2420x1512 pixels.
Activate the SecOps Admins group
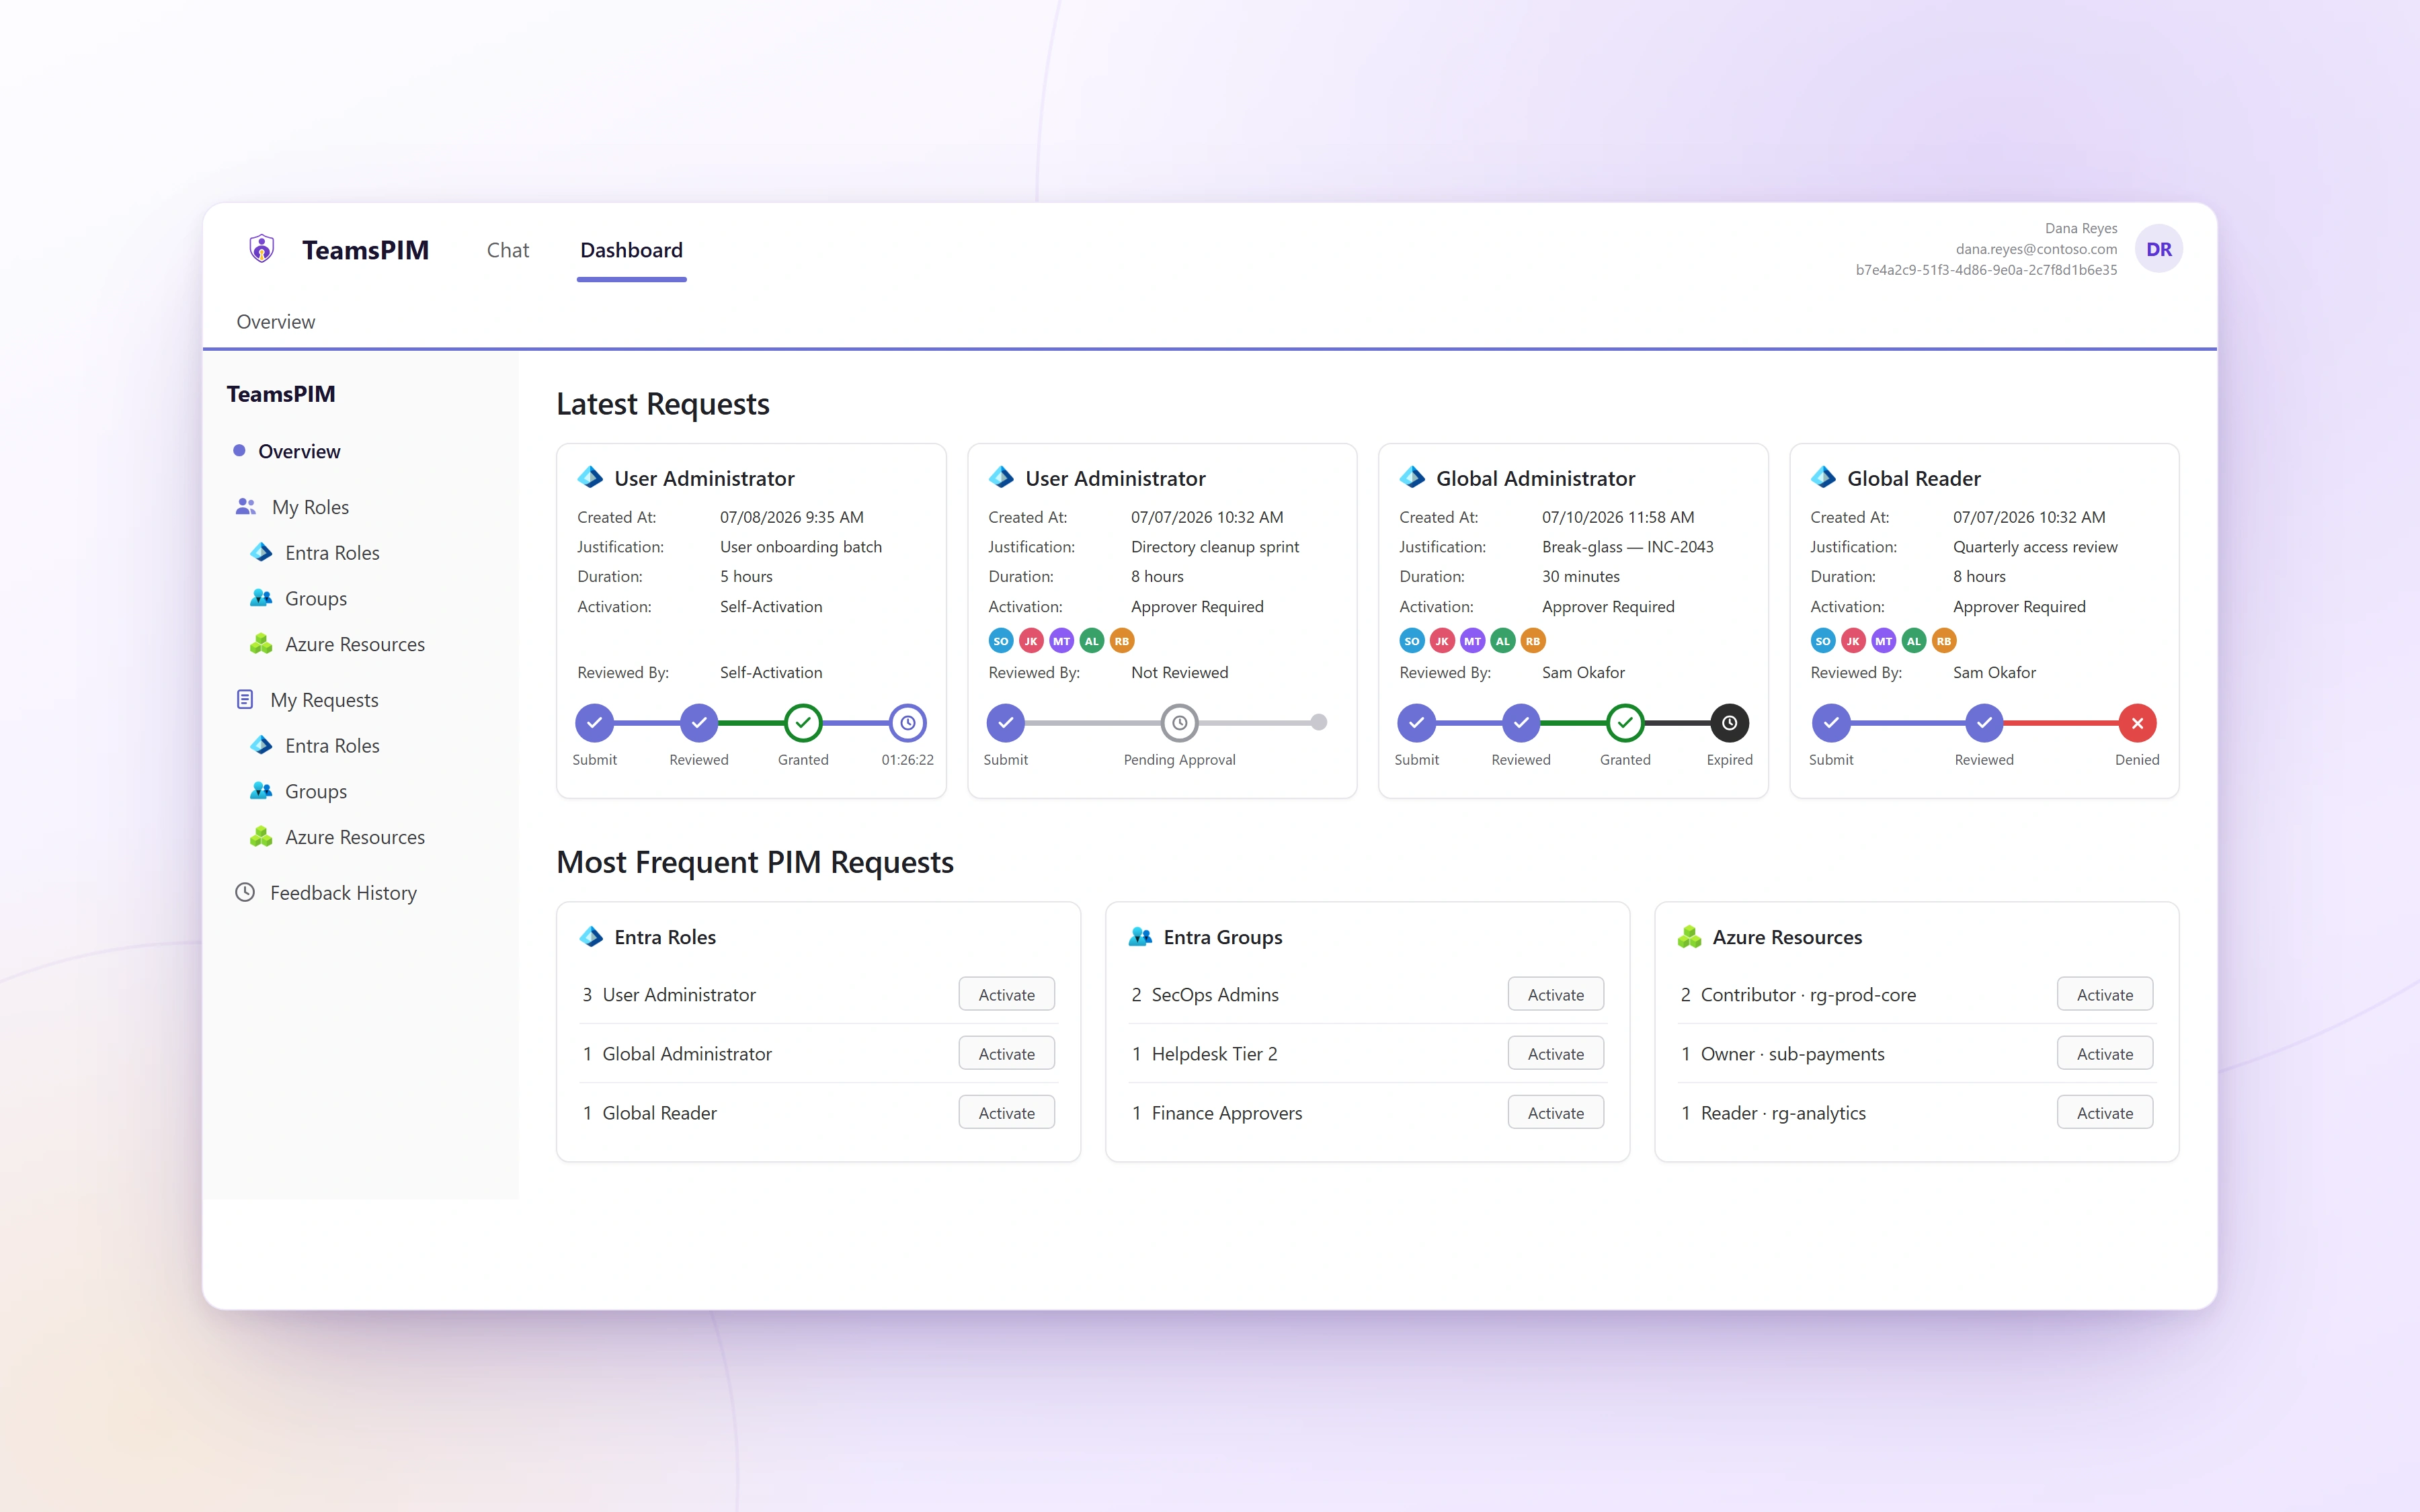pyautogui.click(x=1555, y=994)
